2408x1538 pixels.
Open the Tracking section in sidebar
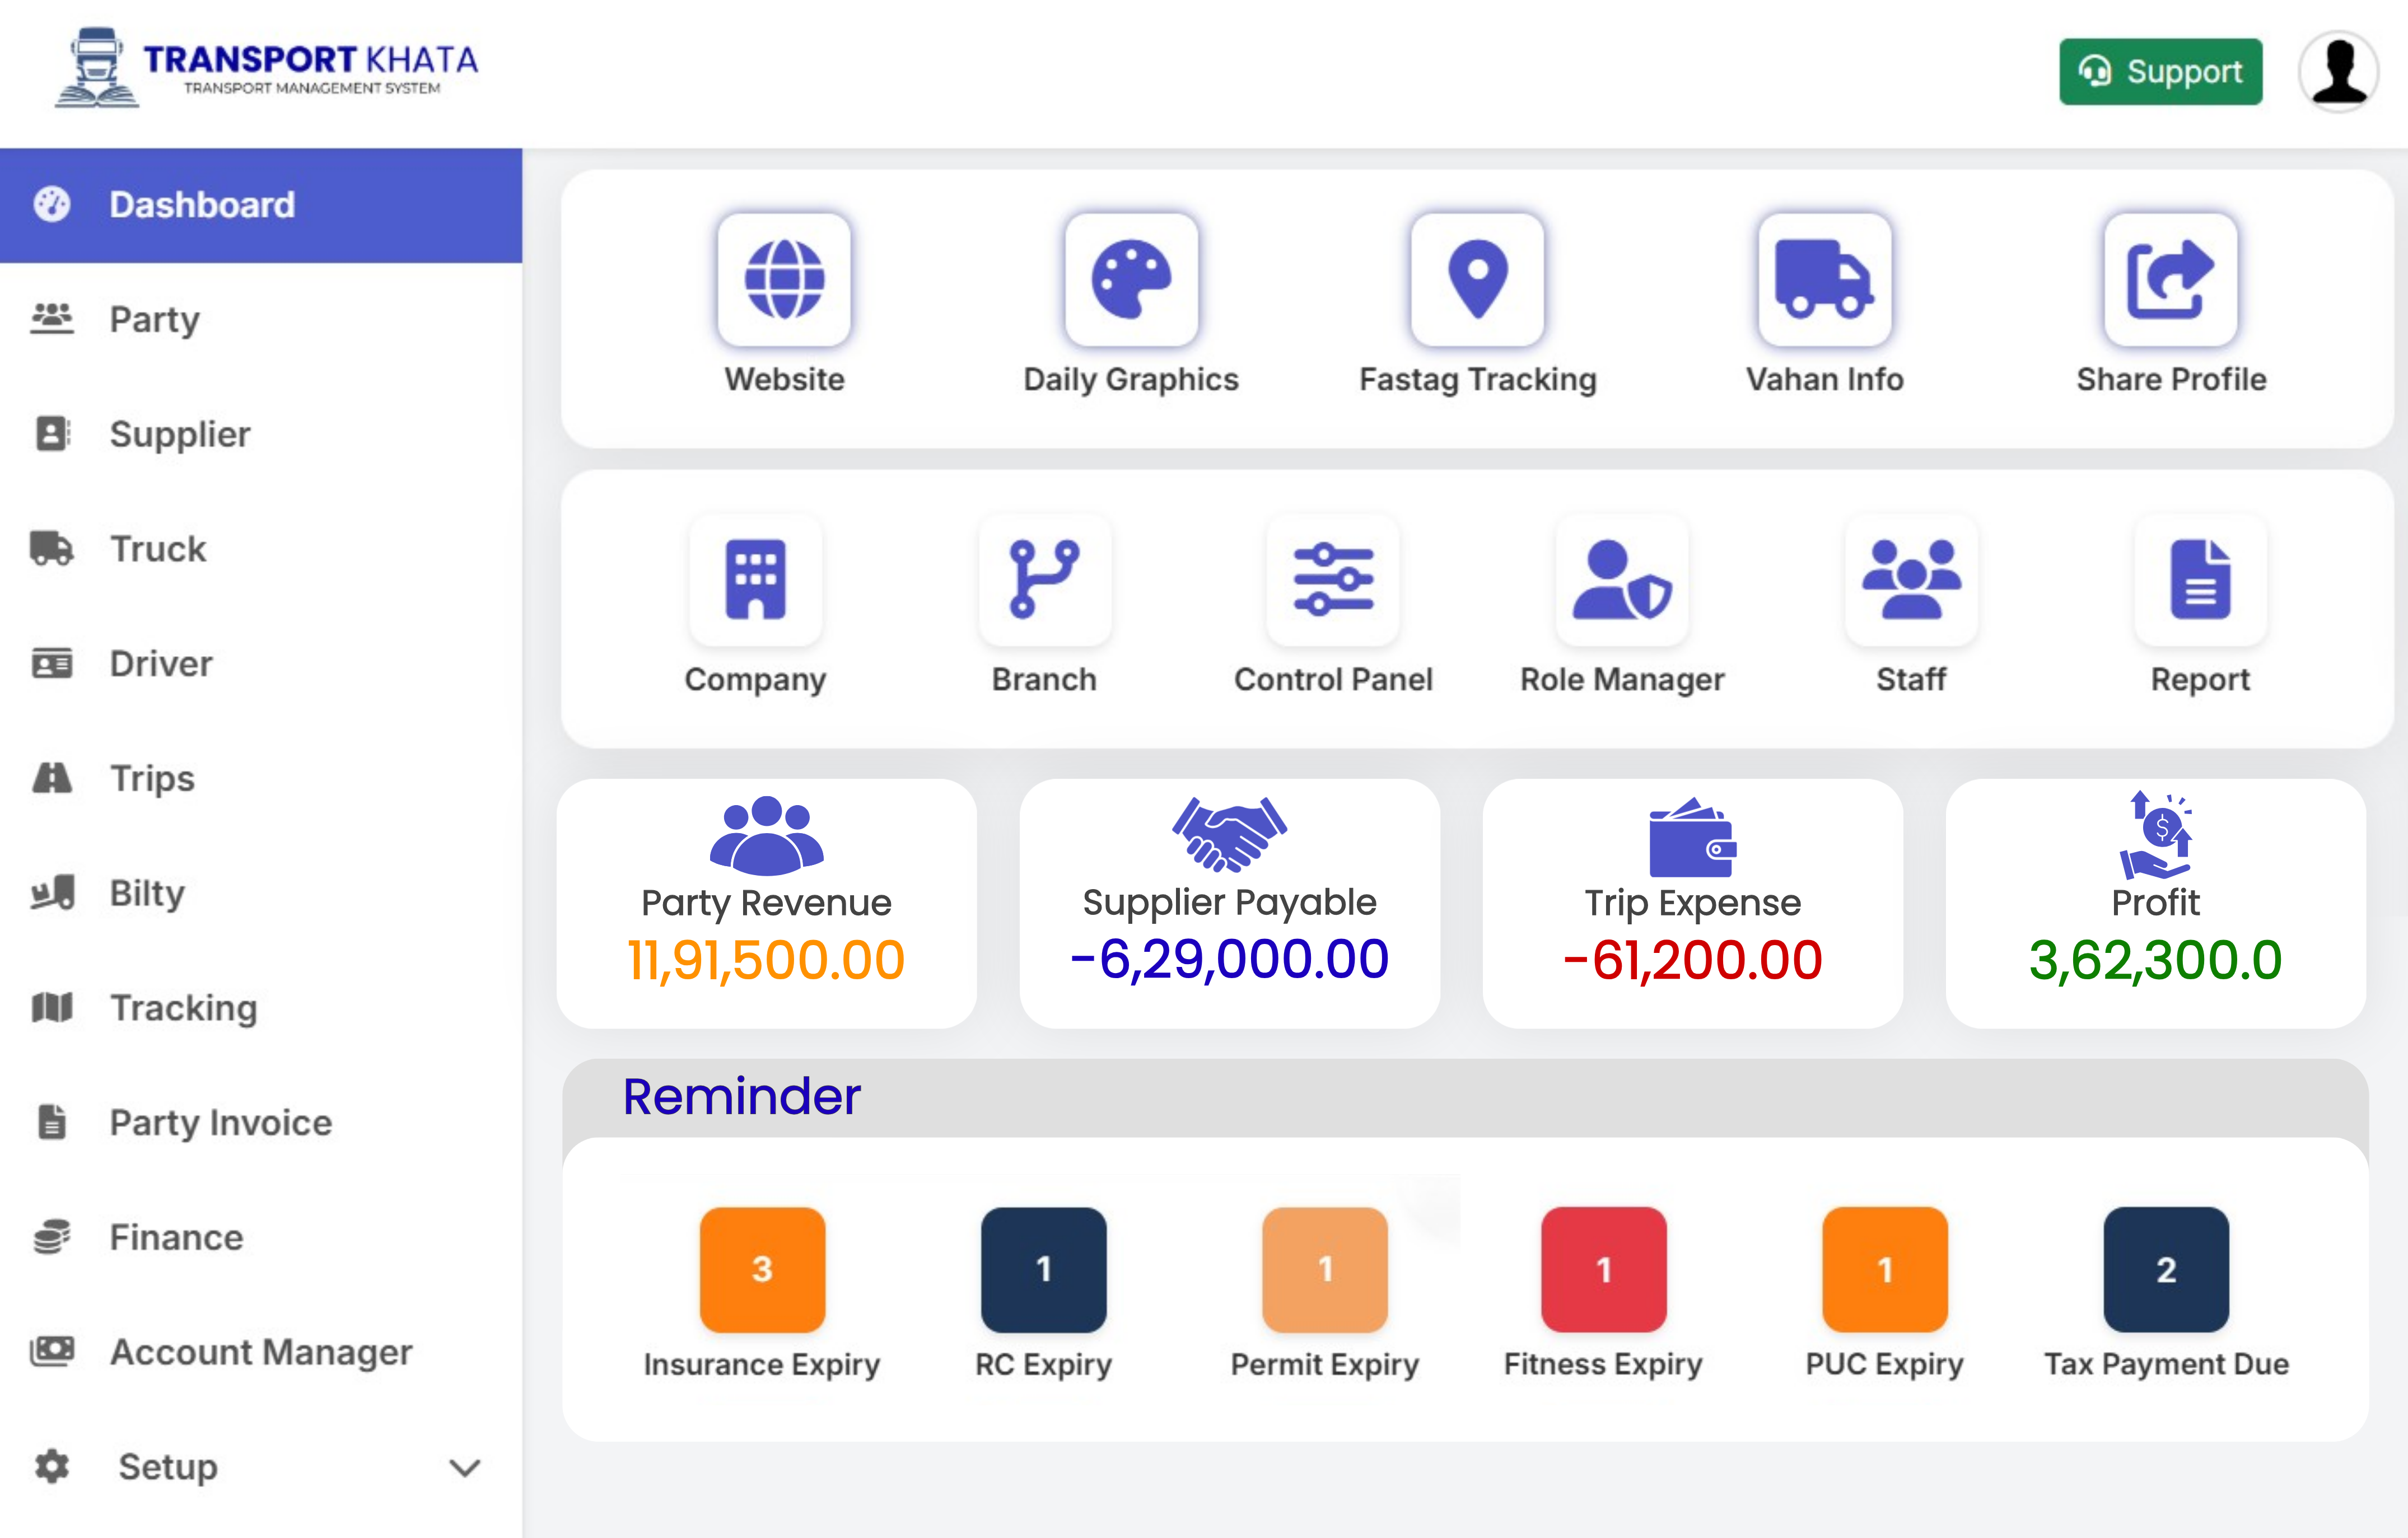click(183, 1008)
